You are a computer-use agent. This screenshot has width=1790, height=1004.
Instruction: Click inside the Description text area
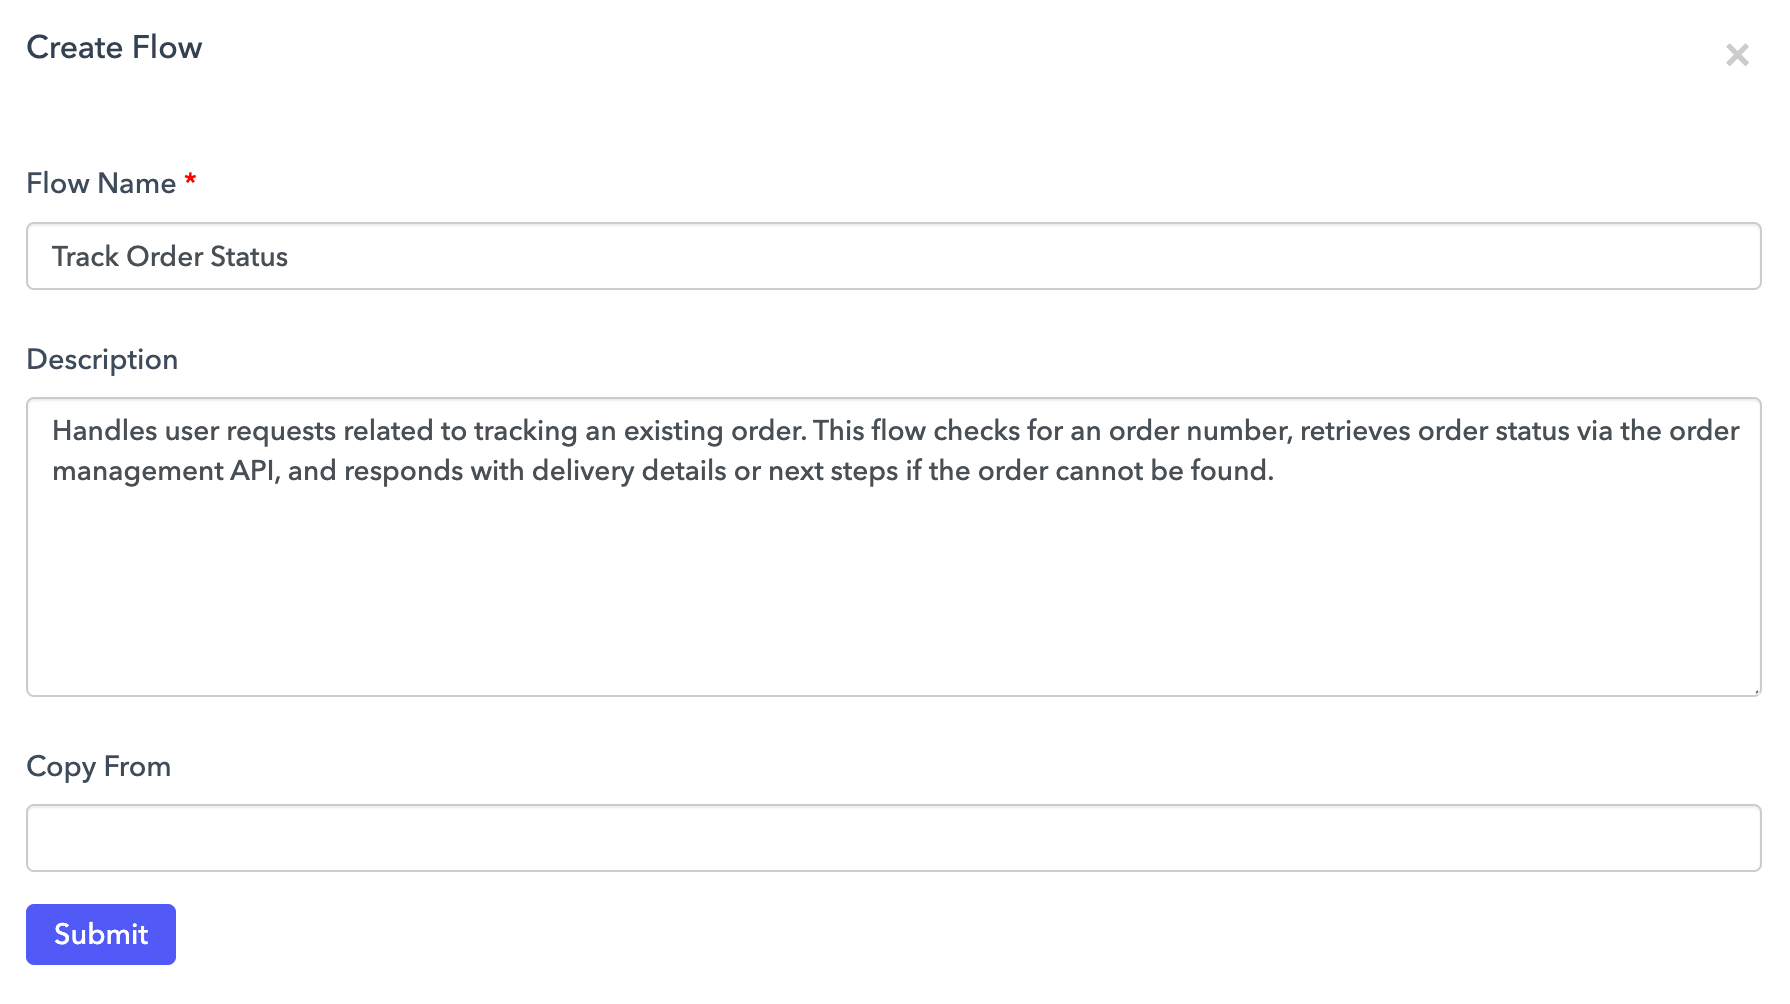click(x=893, y=580)
